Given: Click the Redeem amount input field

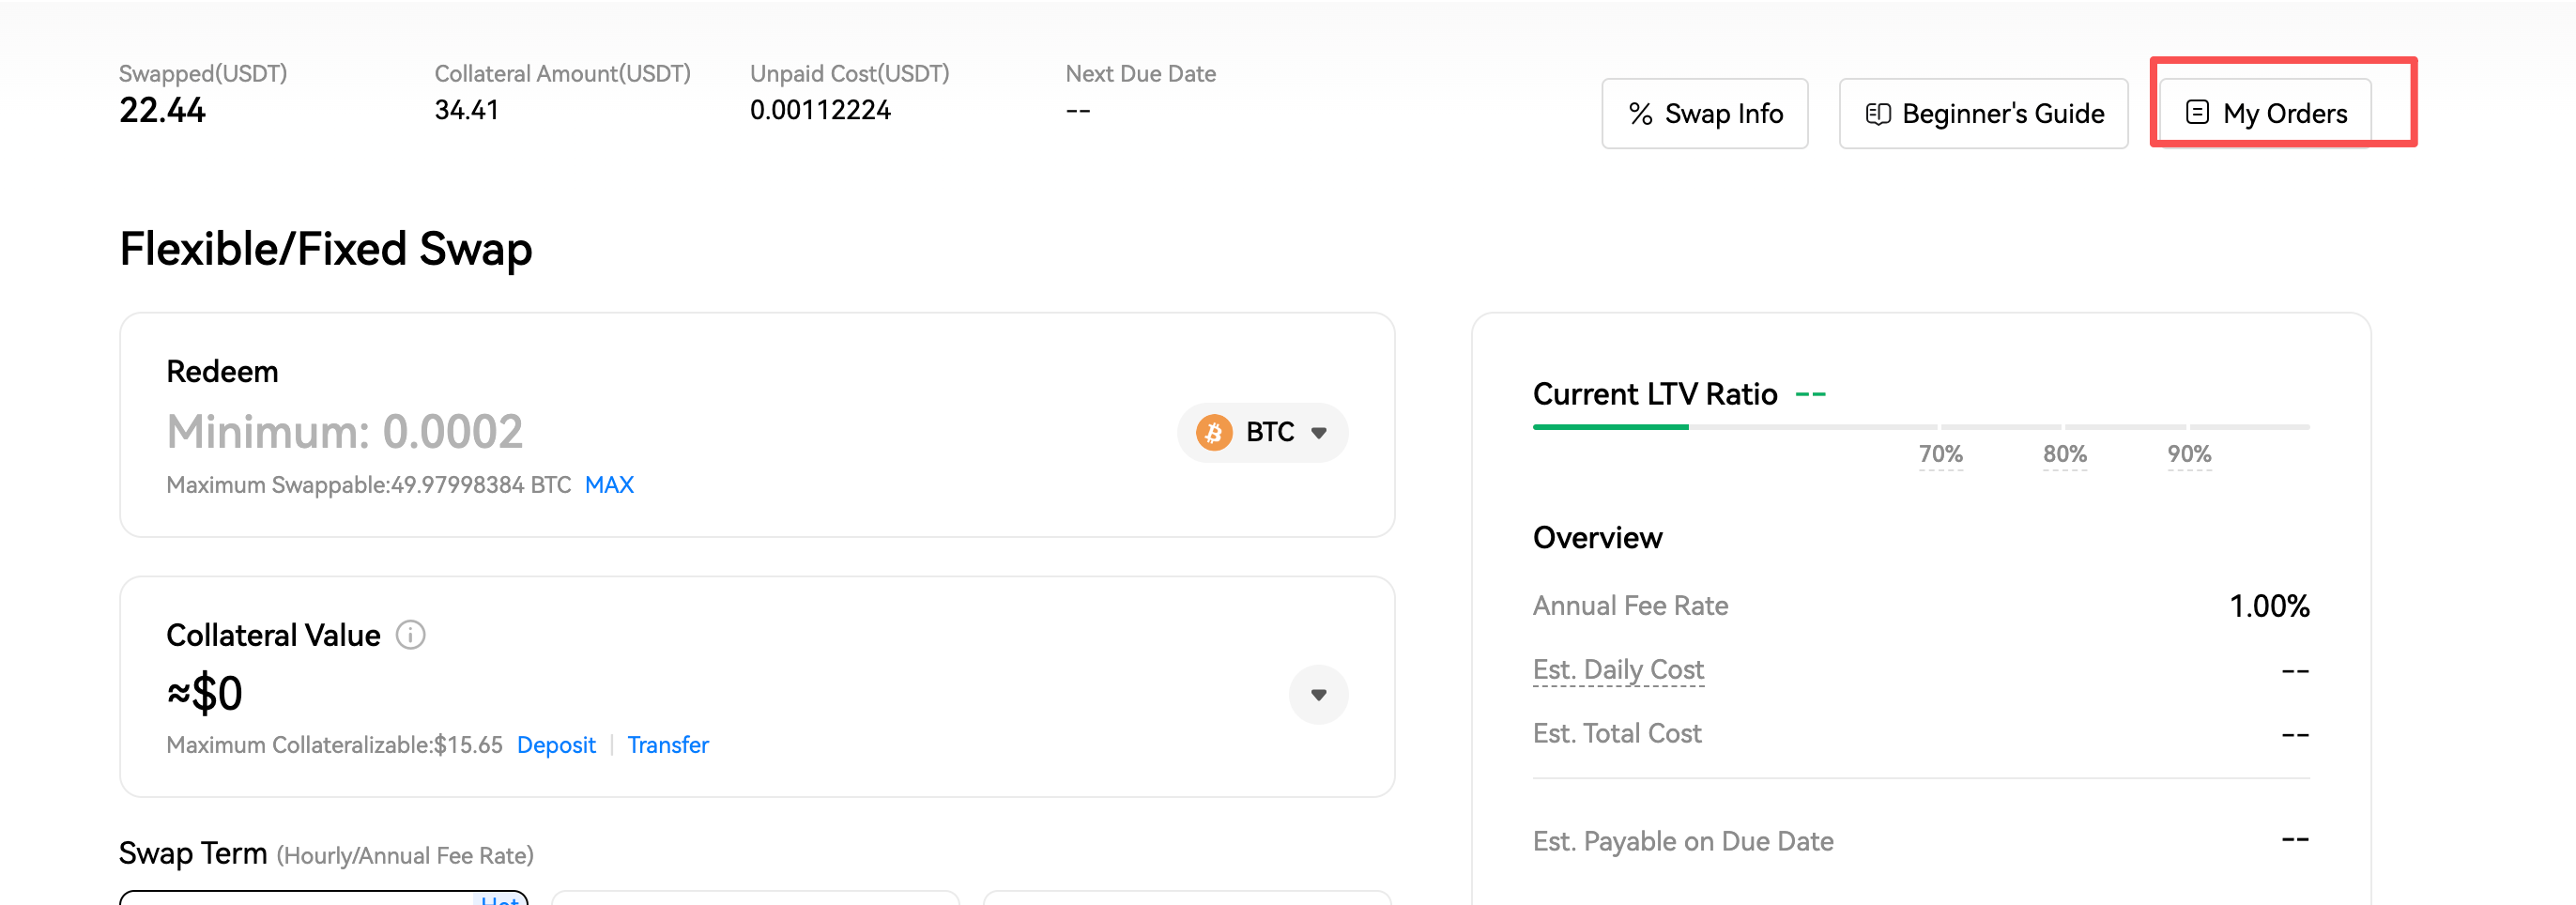Looking at the screenshot, I should (600, 432).
